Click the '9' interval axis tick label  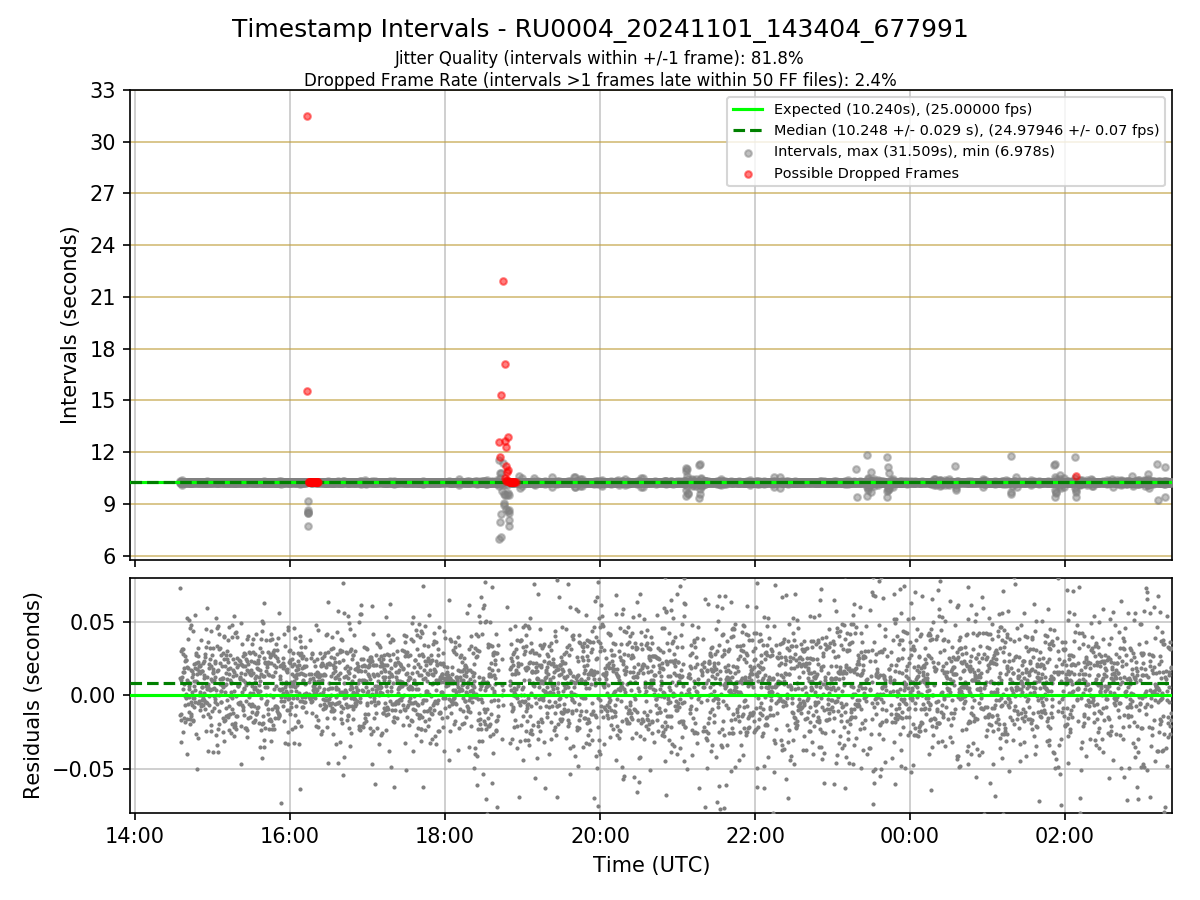pos(111,505)
